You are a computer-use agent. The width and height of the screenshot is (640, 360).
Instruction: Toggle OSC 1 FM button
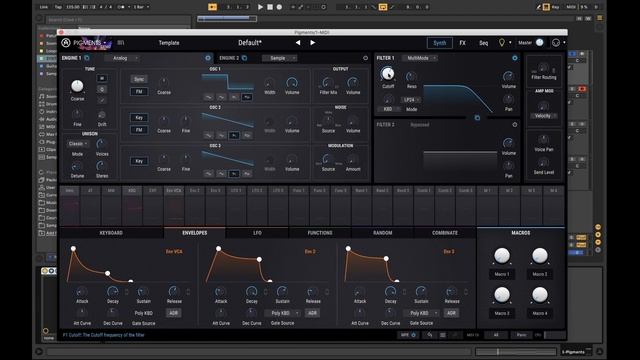(139, 91)
